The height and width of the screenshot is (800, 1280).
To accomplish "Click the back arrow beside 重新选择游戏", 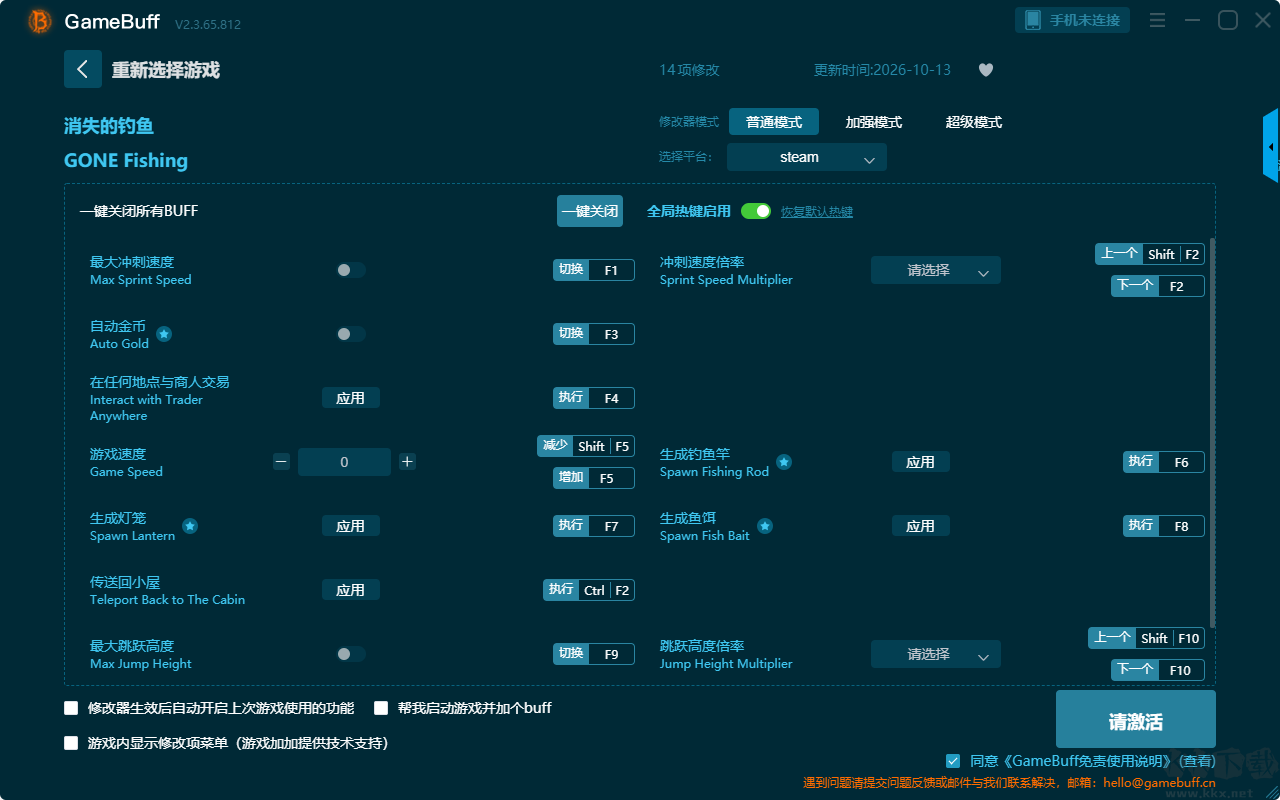I will [x=83, y=69].
